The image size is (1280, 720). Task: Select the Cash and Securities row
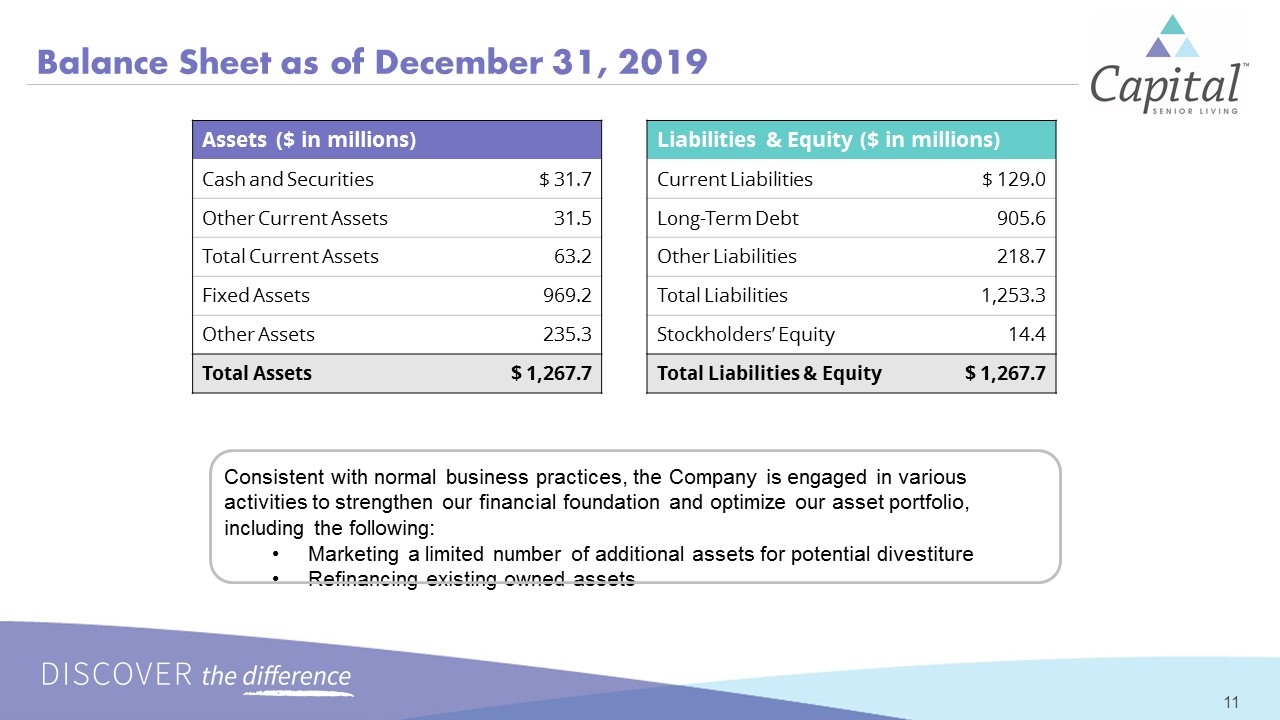coord(398,179)
